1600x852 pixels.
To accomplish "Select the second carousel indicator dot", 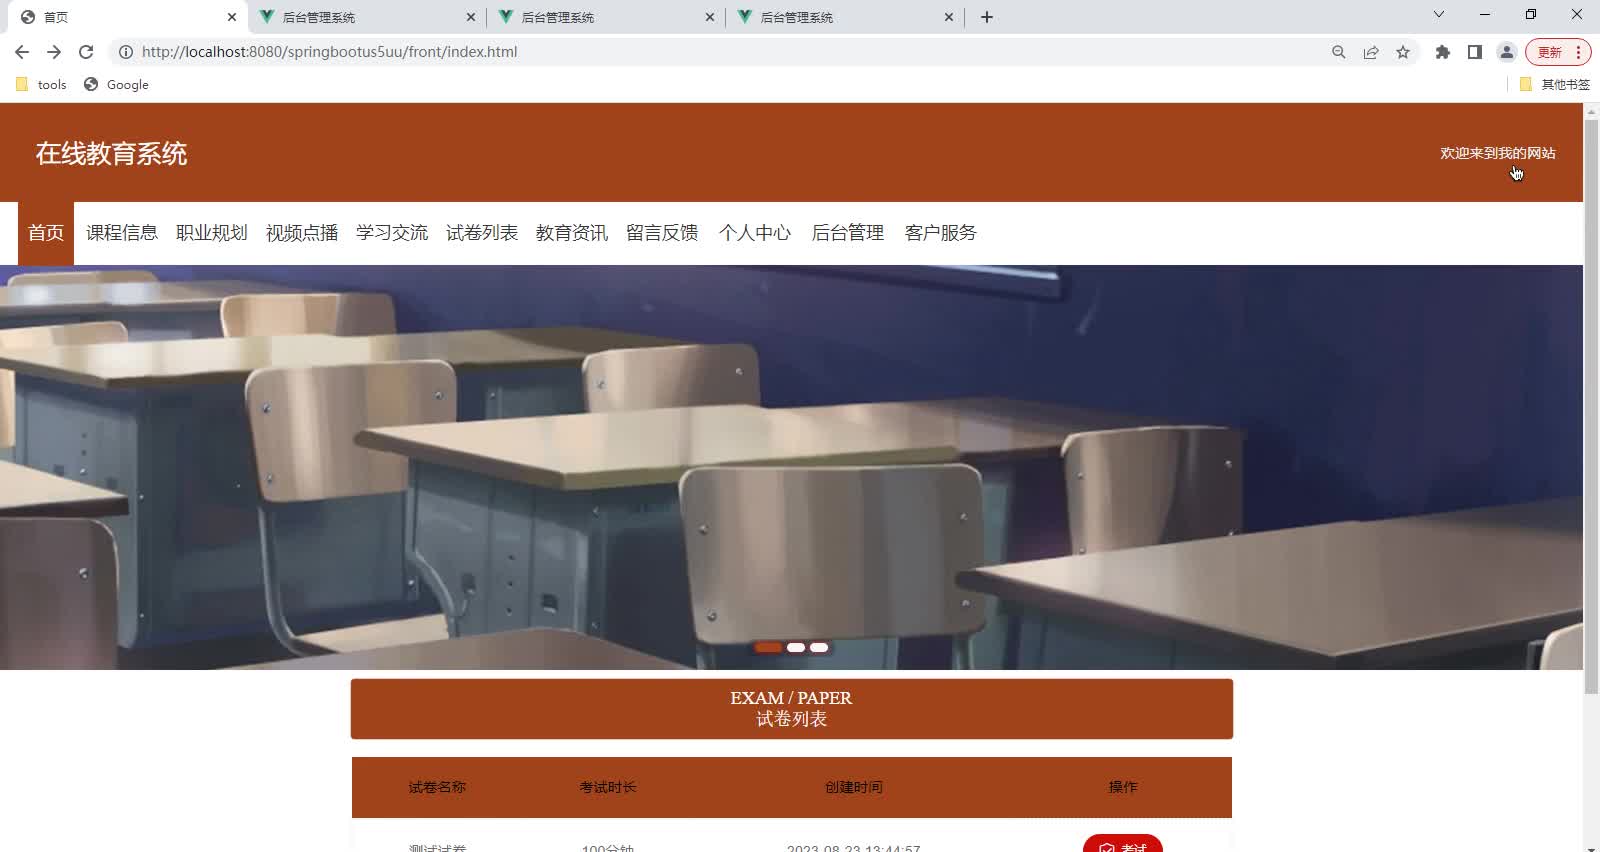I will coord(795,648).
